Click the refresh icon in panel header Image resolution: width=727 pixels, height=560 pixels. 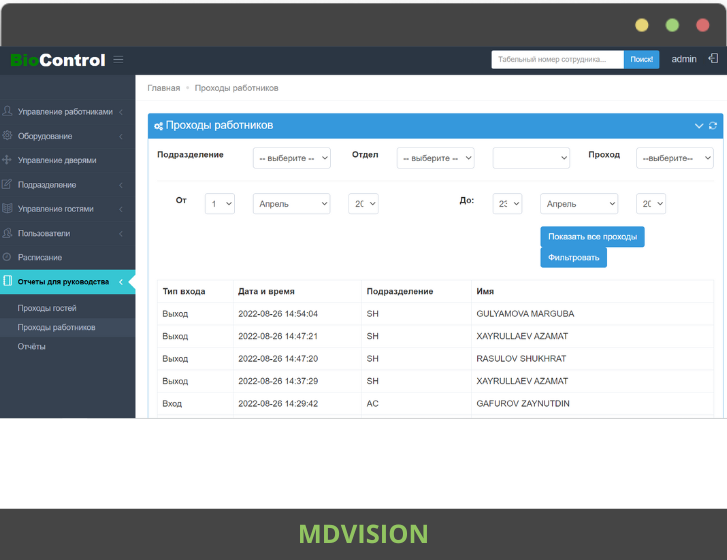[x=713, y=126]
